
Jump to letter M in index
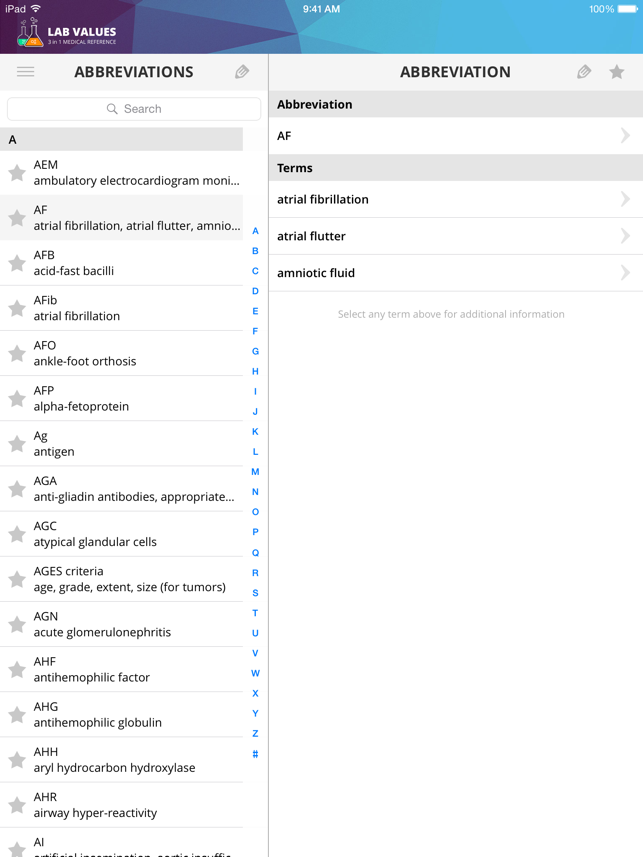[255, 472]
